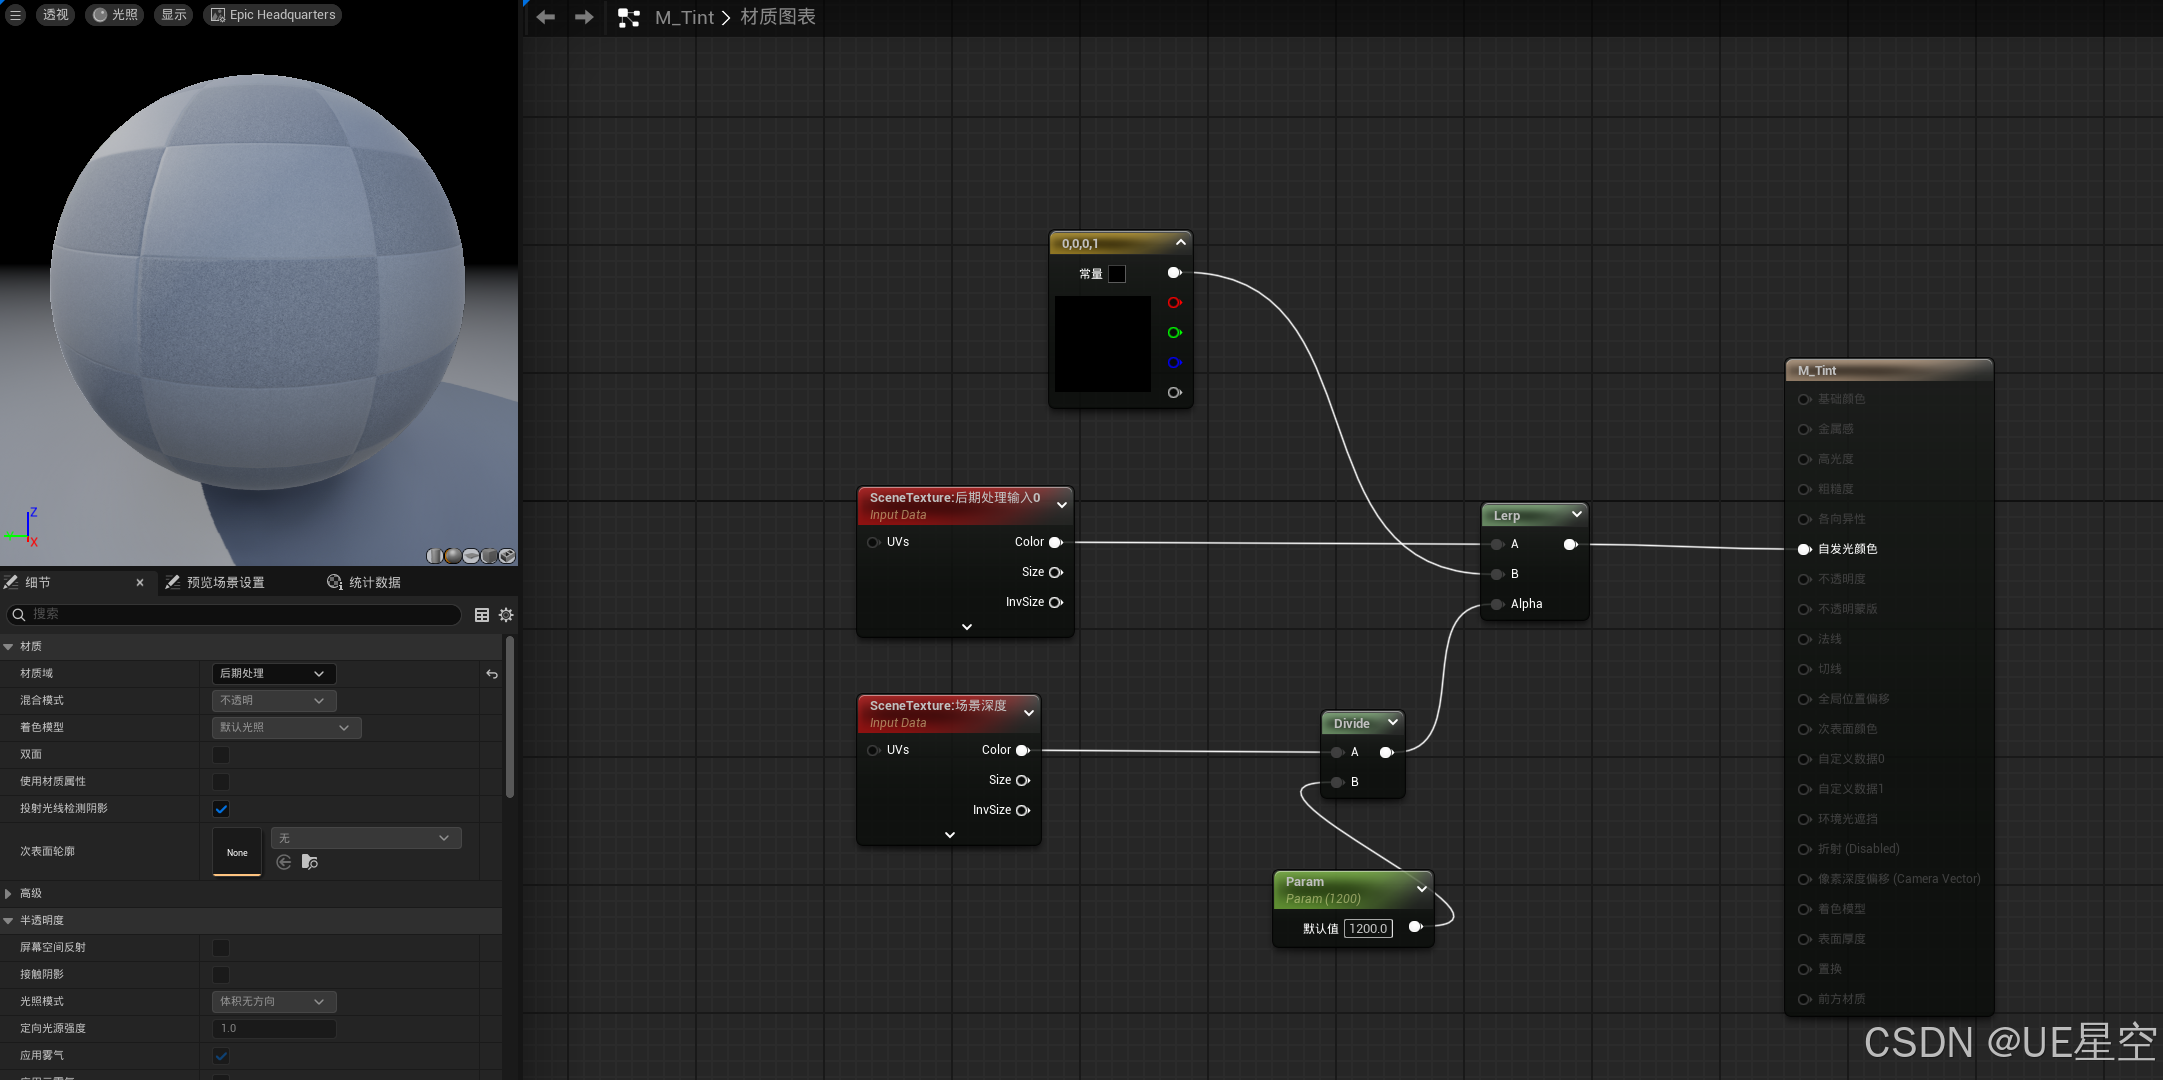
Task: Expand more pins on 后期处理输入0 node
Action: tap(967, 627)
